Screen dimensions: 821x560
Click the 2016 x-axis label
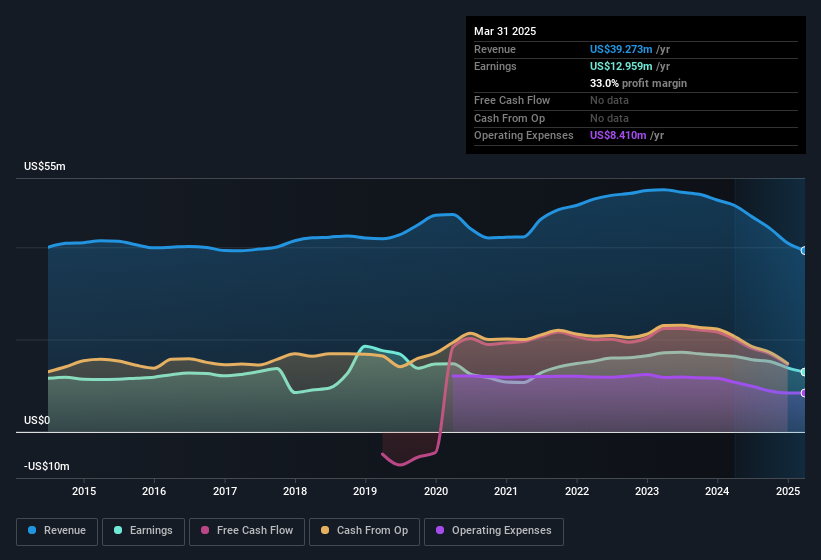pos(154,491)
